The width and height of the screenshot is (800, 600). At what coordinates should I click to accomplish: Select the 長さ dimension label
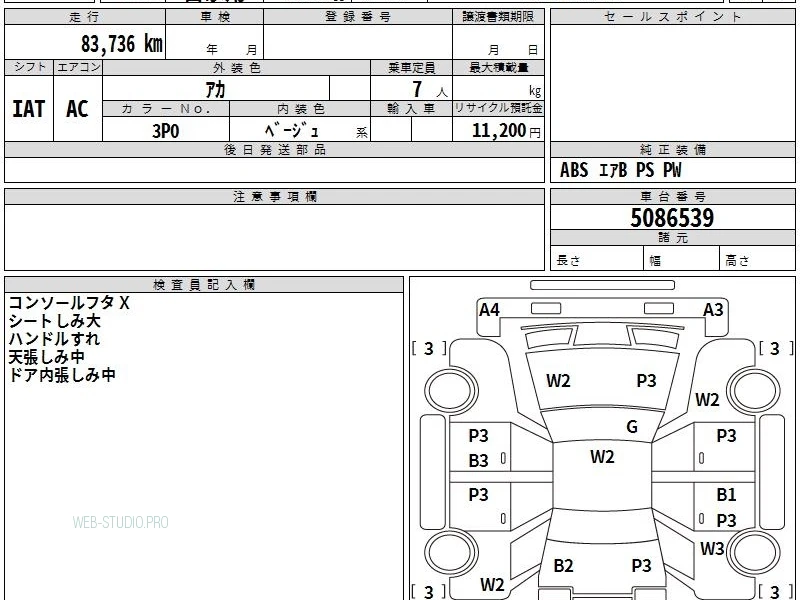(568, 260)
